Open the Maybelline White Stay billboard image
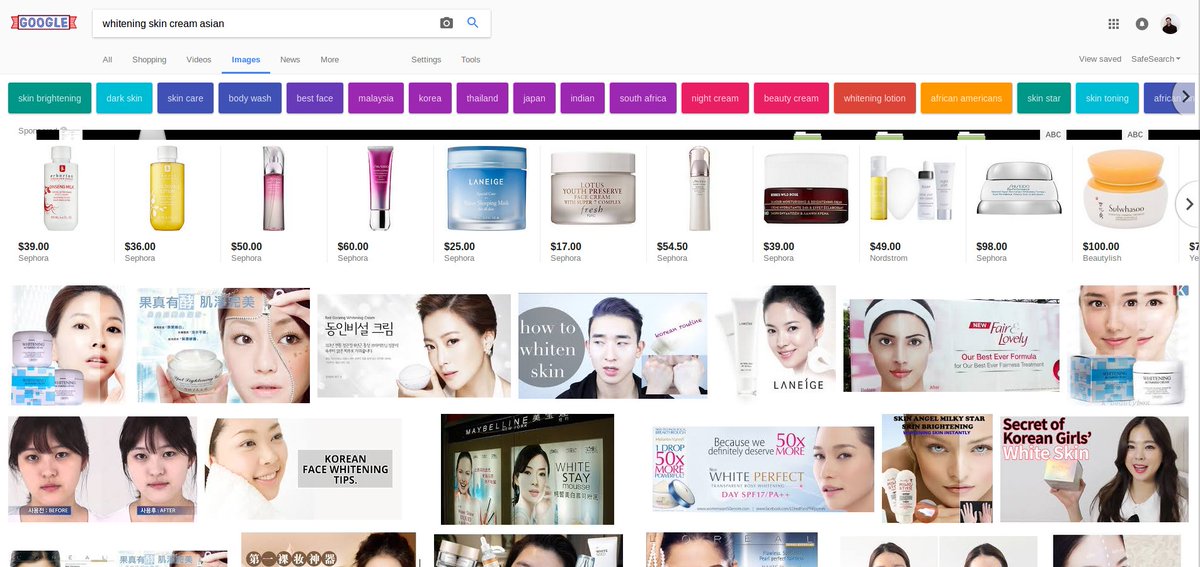This screenshot has width=1200, height=567. (x=527, y=469)
